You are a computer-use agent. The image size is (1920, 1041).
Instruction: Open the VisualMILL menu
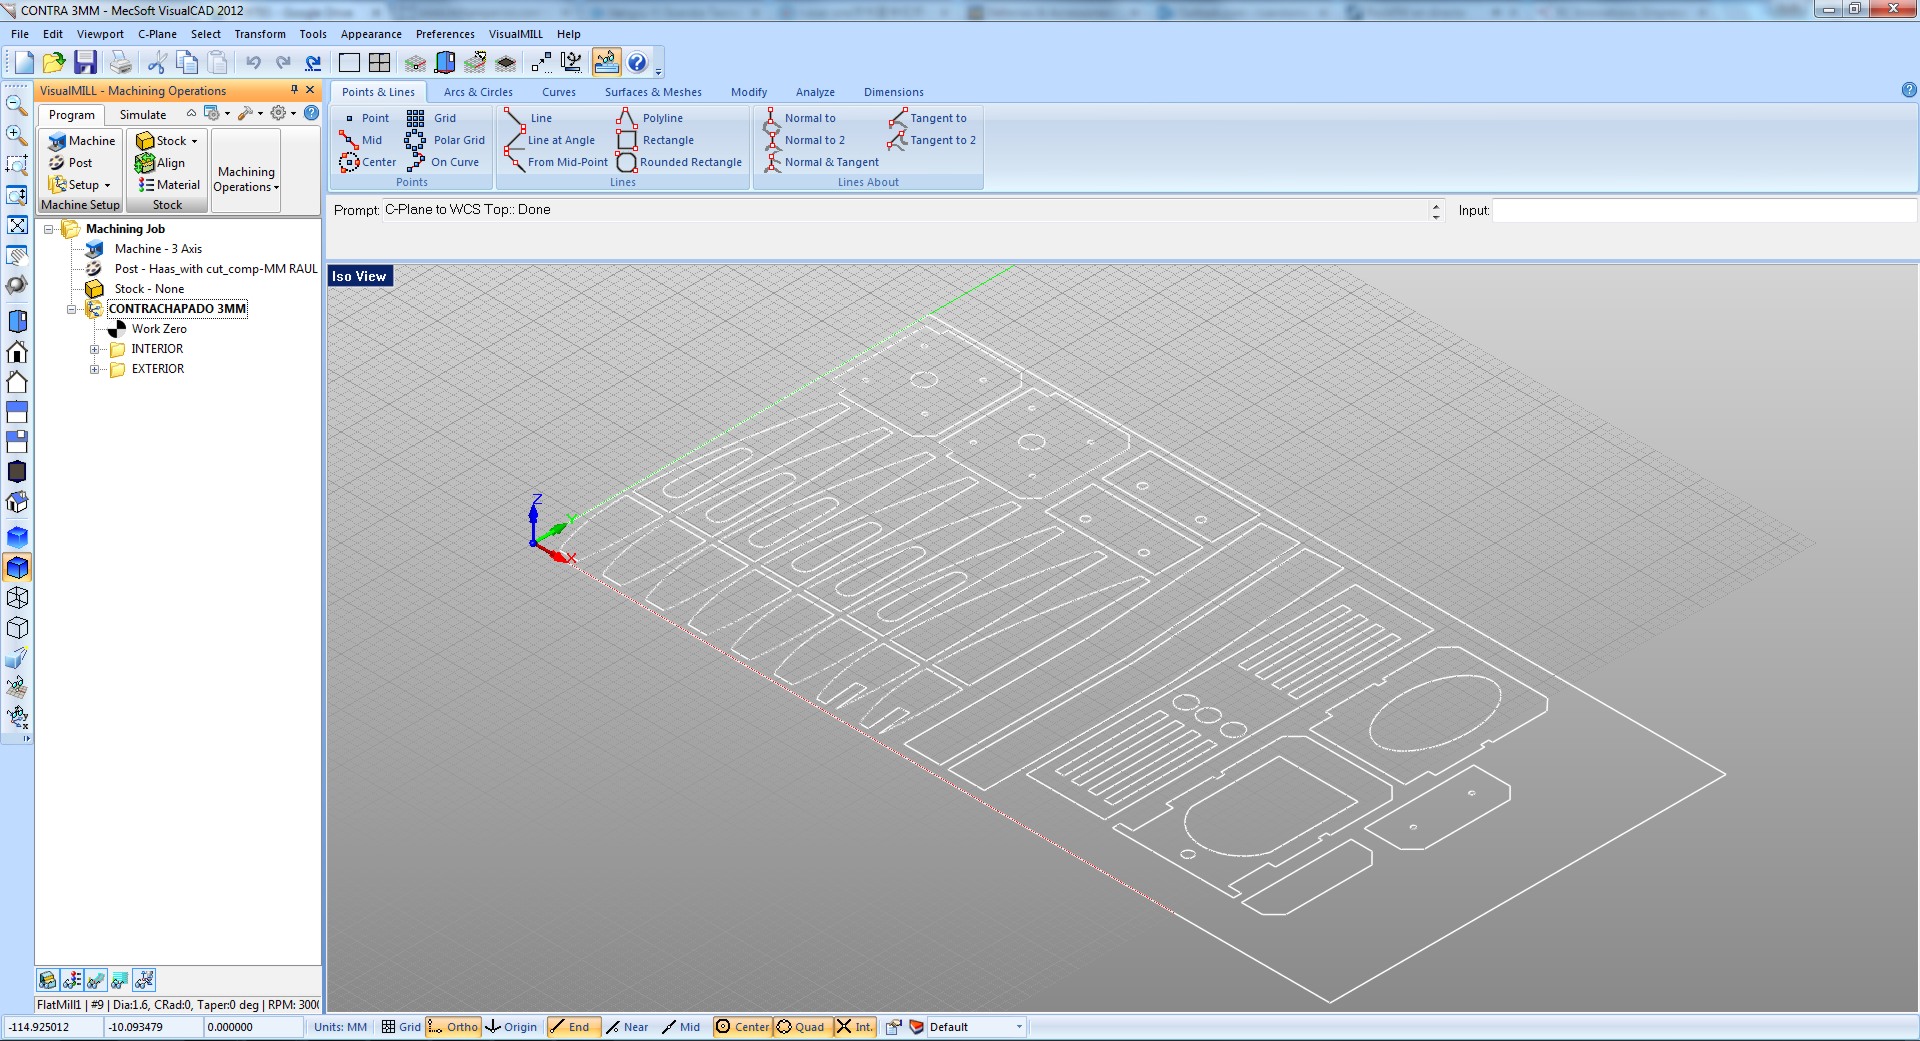pos(515,34)
